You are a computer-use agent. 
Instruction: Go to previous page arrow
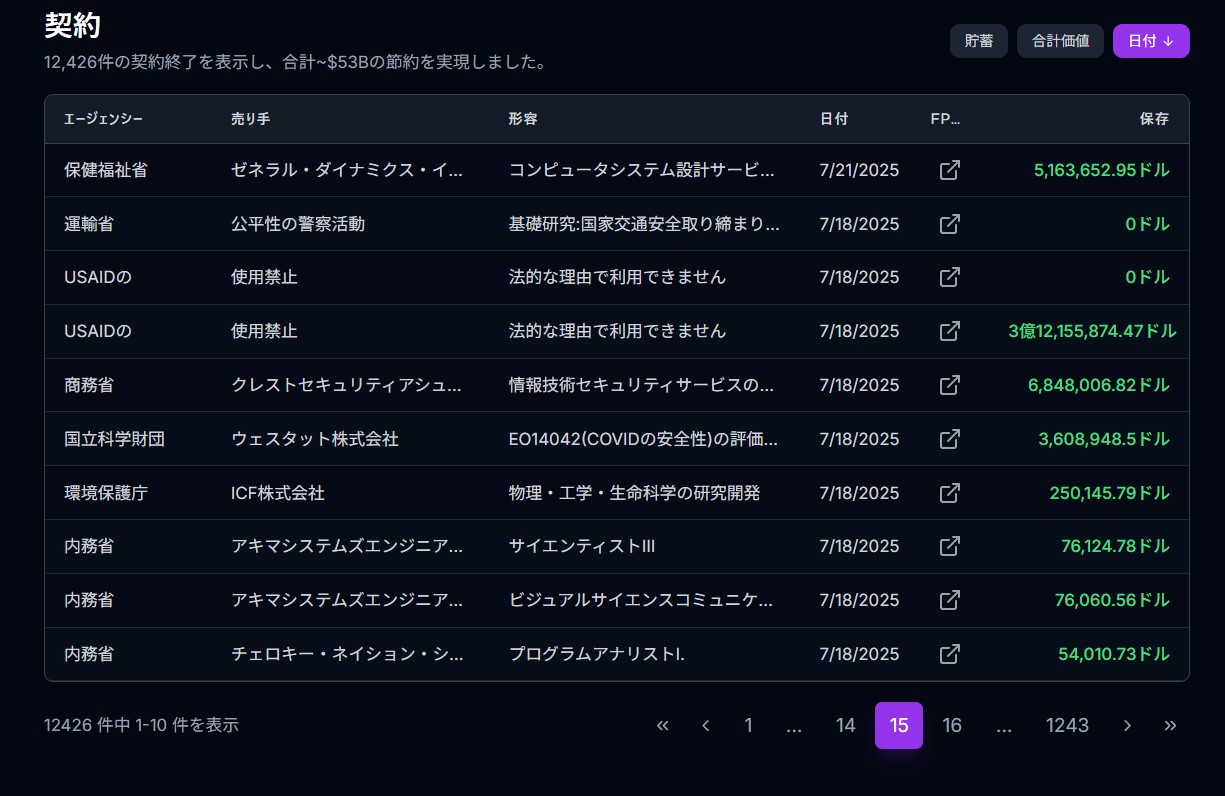point(706,726)
